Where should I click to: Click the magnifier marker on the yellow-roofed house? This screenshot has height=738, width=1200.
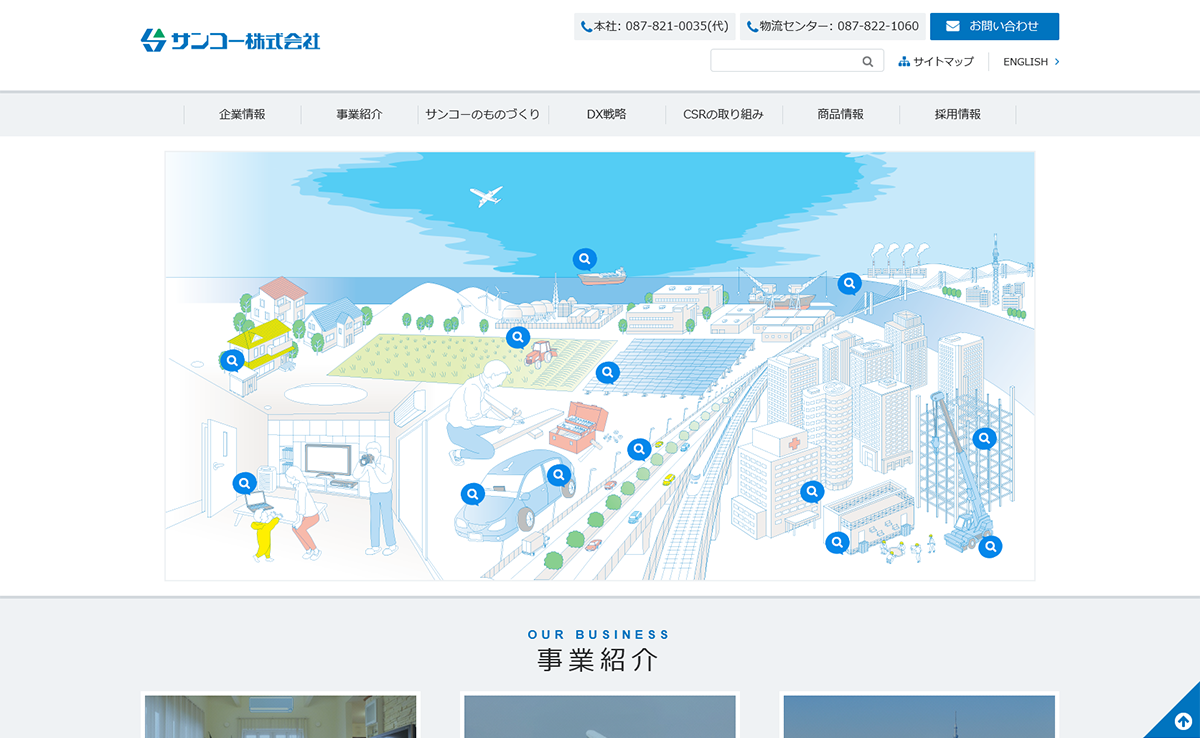(x=232, y=359)
